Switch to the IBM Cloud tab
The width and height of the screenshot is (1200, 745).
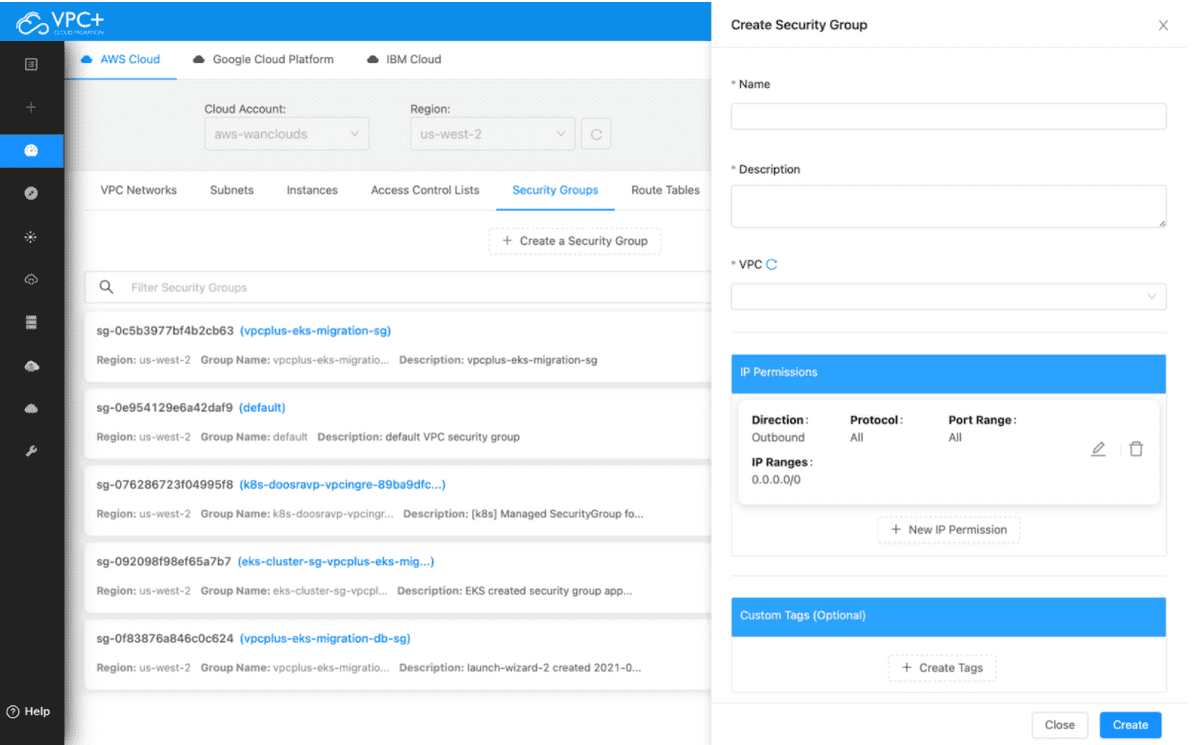tap(404, 59)
